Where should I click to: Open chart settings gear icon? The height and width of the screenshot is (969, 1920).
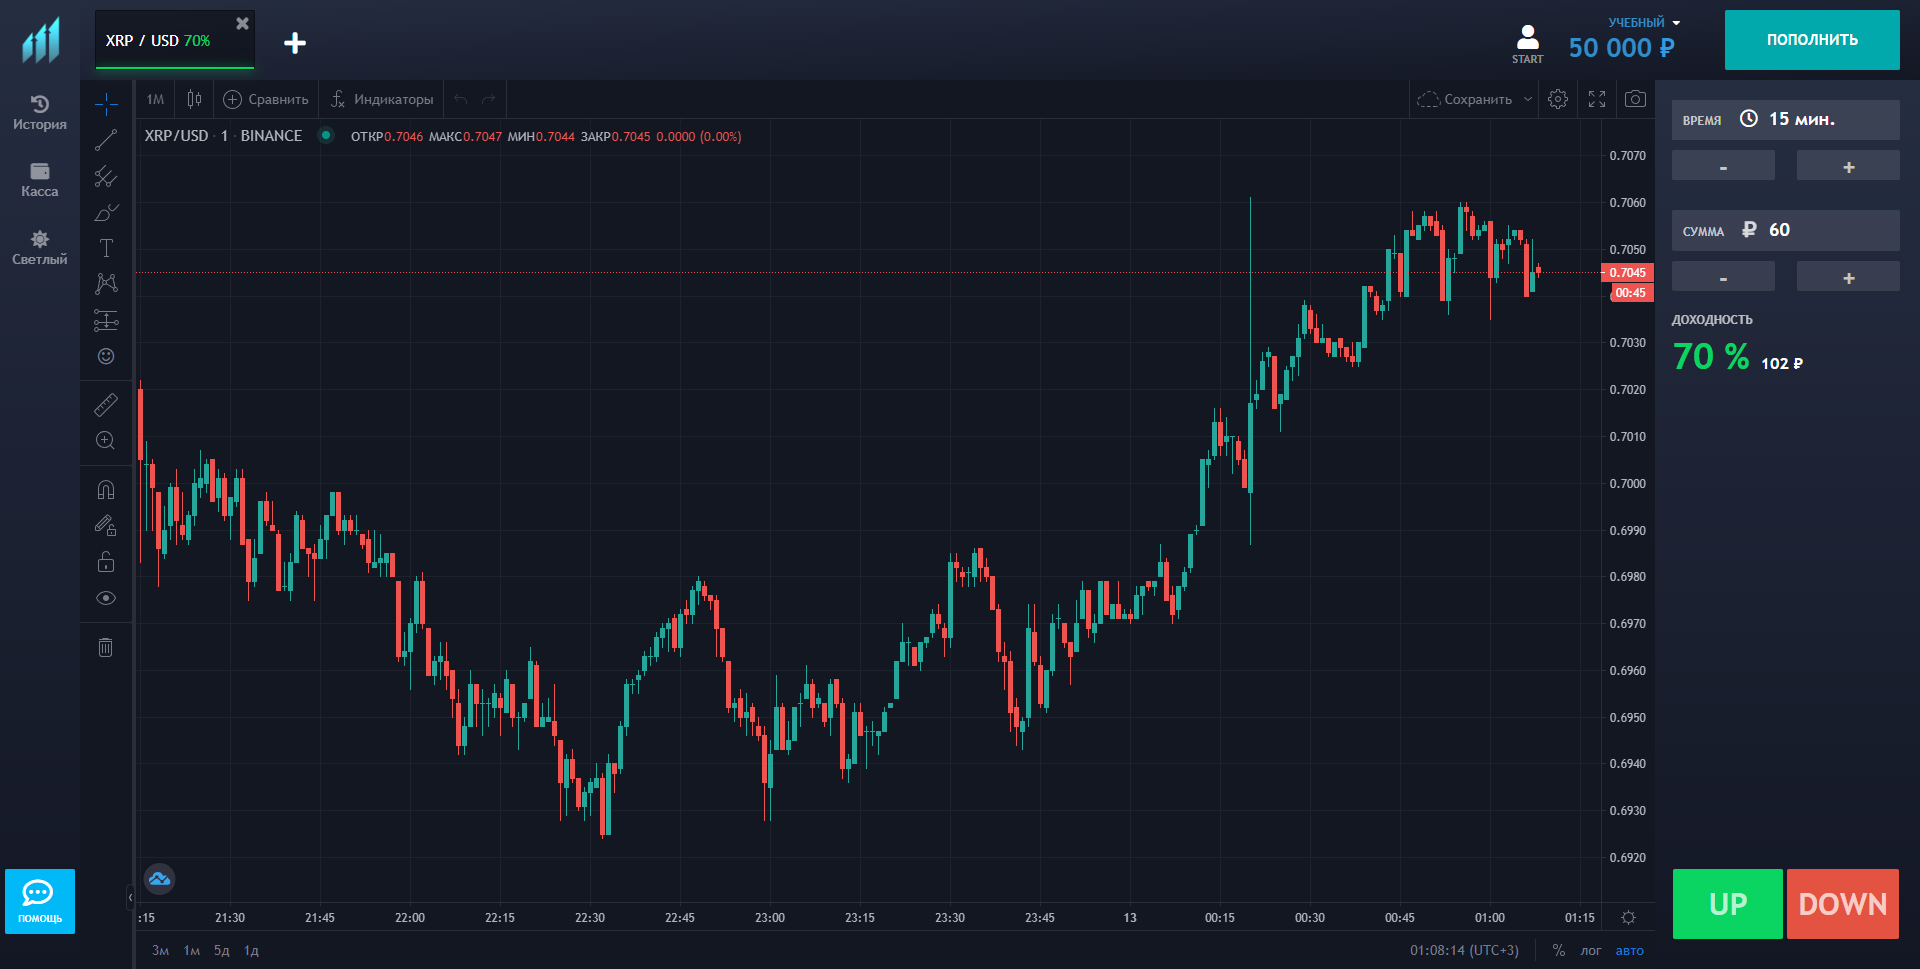point(1558,99)
